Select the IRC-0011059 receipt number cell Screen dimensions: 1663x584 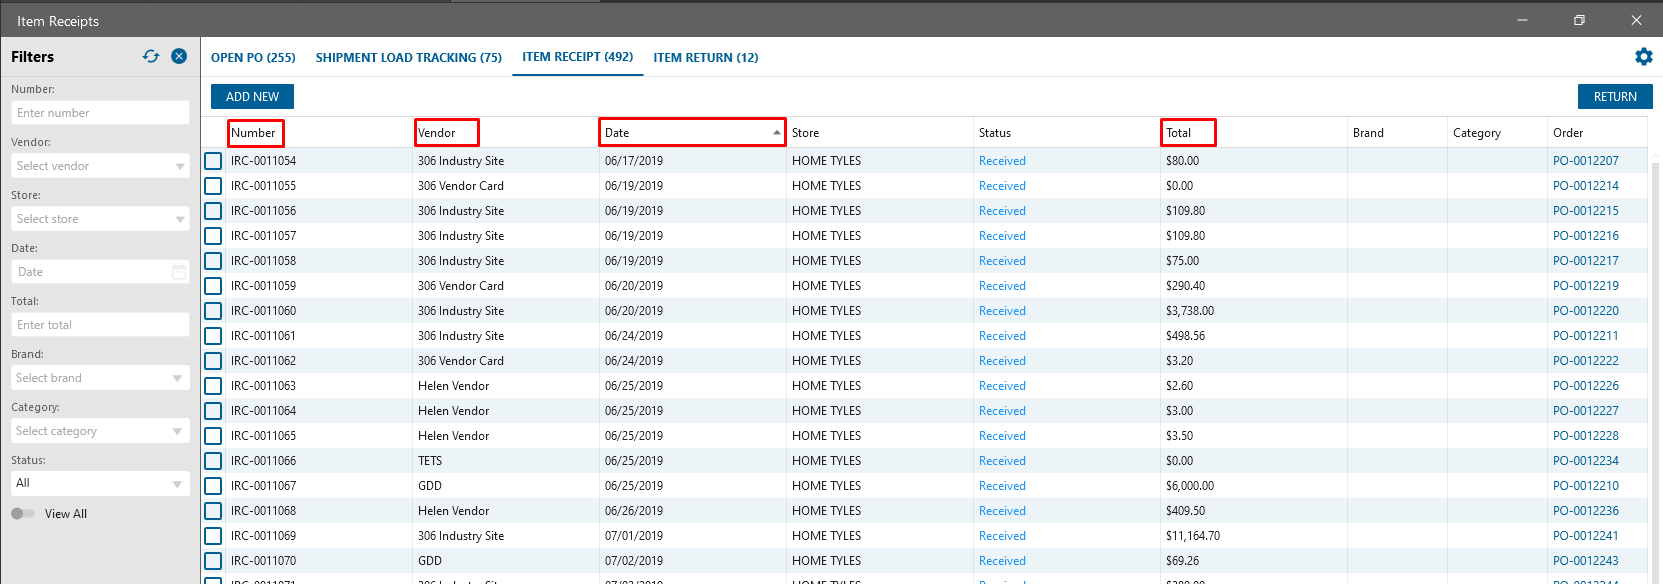point(263,286)
